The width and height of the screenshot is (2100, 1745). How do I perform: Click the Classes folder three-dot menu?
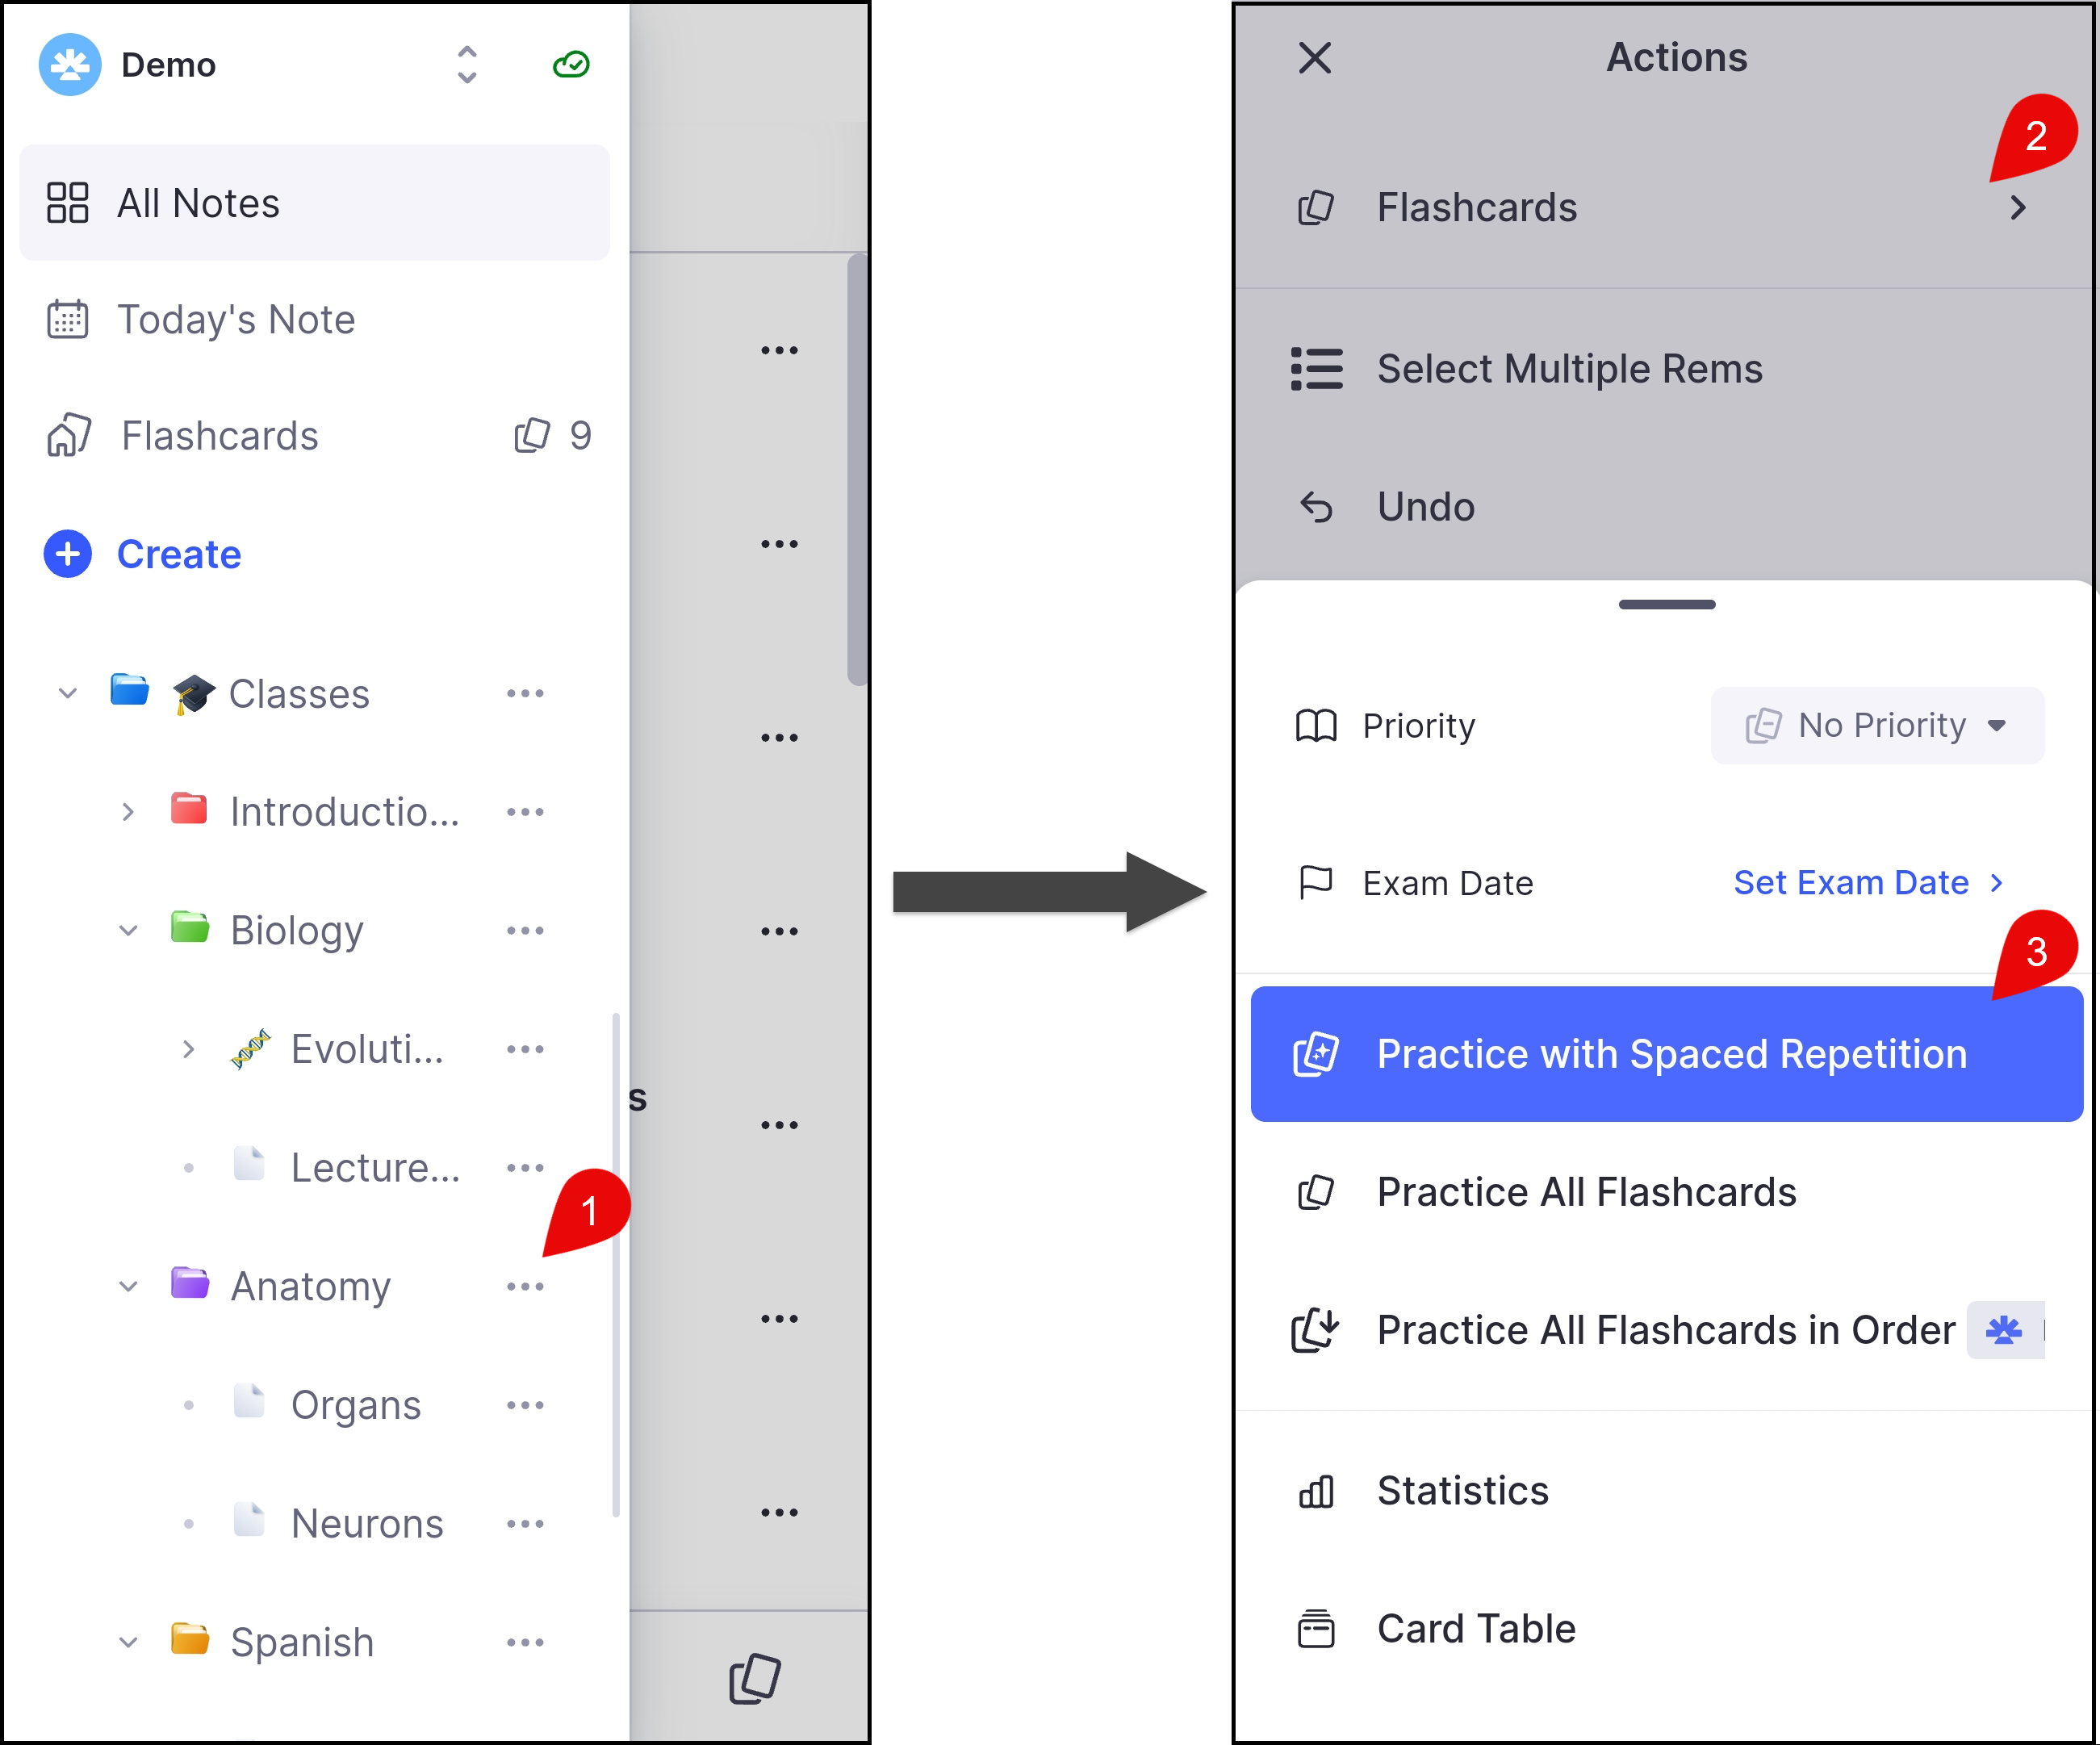click(x=525, y=694)
